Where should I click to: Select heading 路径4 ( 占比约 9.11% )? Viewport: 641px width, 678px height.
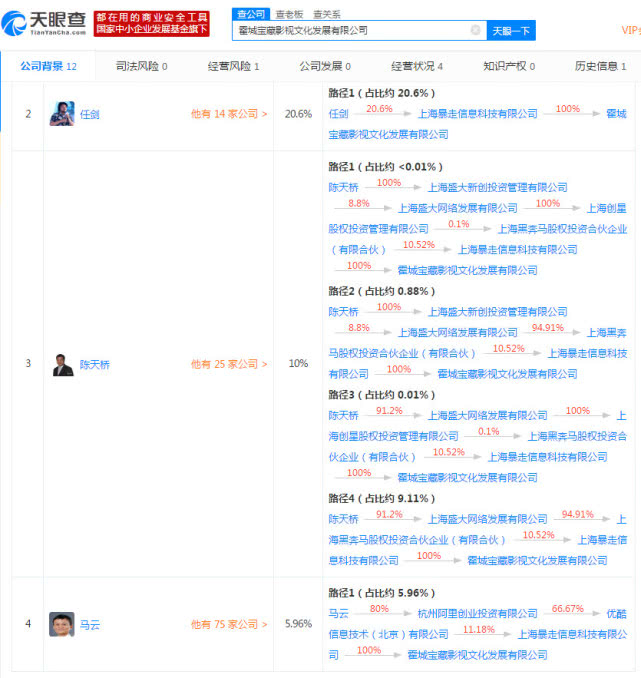click(381, 498)
